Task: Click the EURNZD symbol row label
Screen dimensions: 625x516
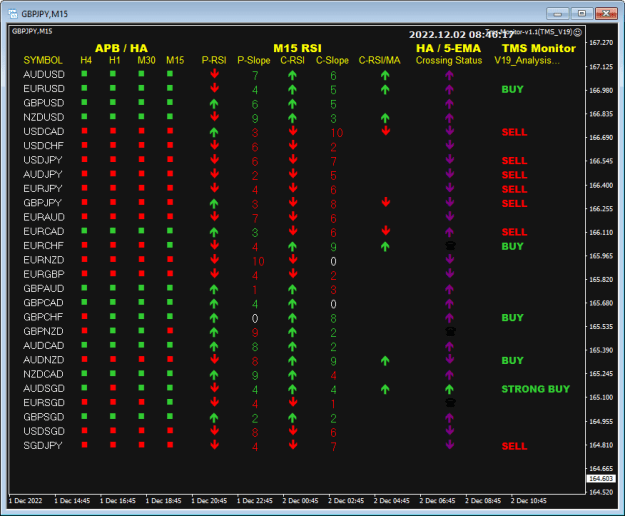Action: click(43, 260)
